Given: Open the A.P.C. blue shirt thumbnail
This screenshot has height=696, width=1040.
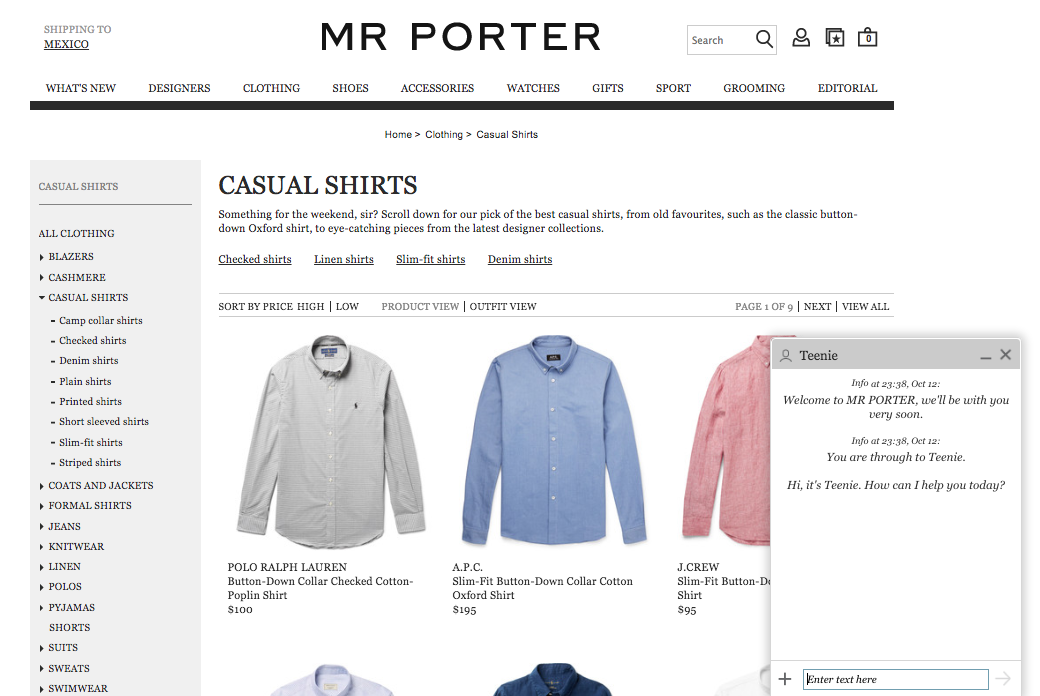Looking at the screenshot, I should click(554, 441).
